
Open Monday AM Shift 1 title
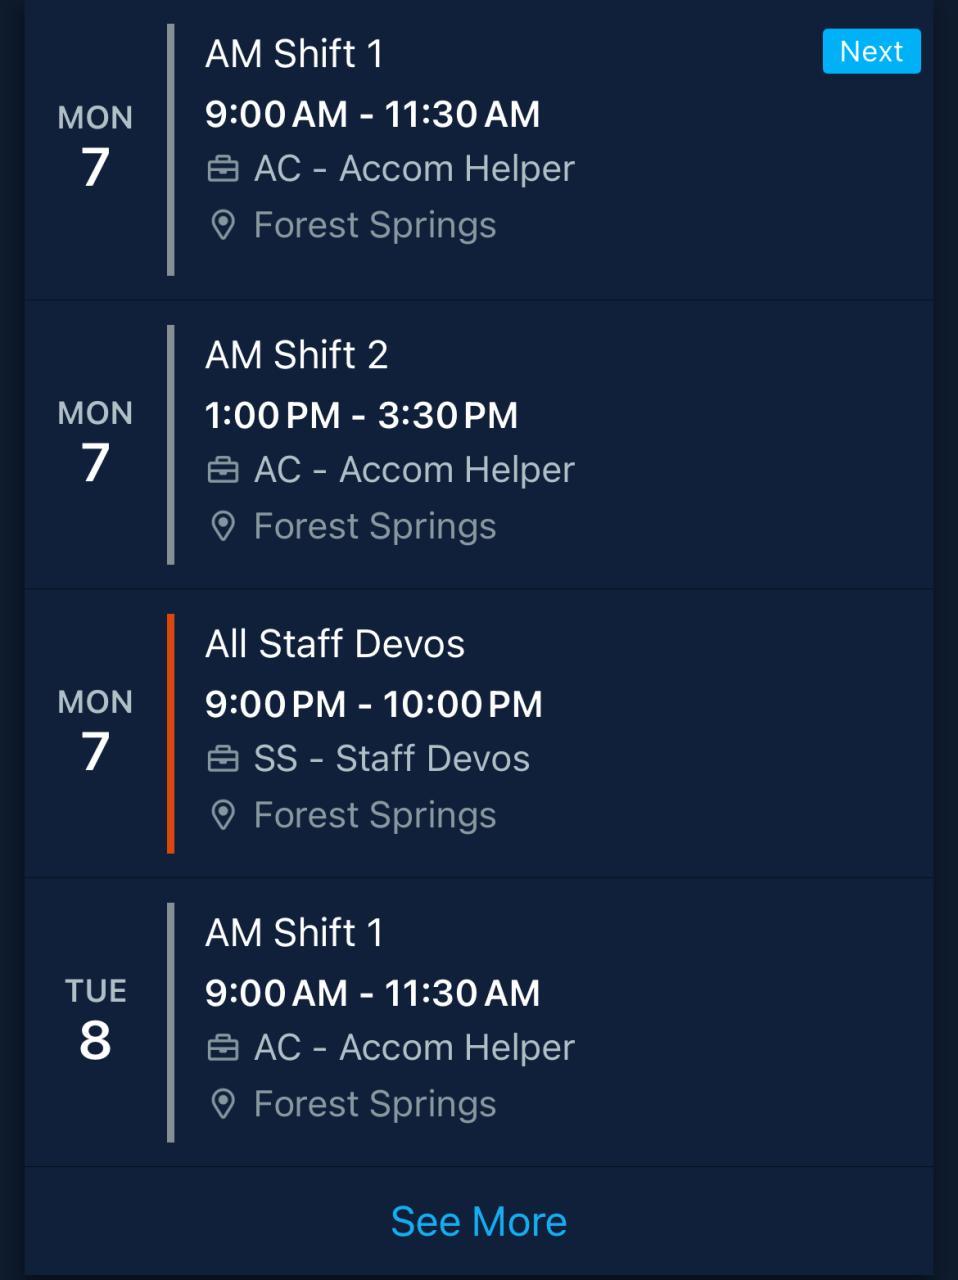pos(294,54)
